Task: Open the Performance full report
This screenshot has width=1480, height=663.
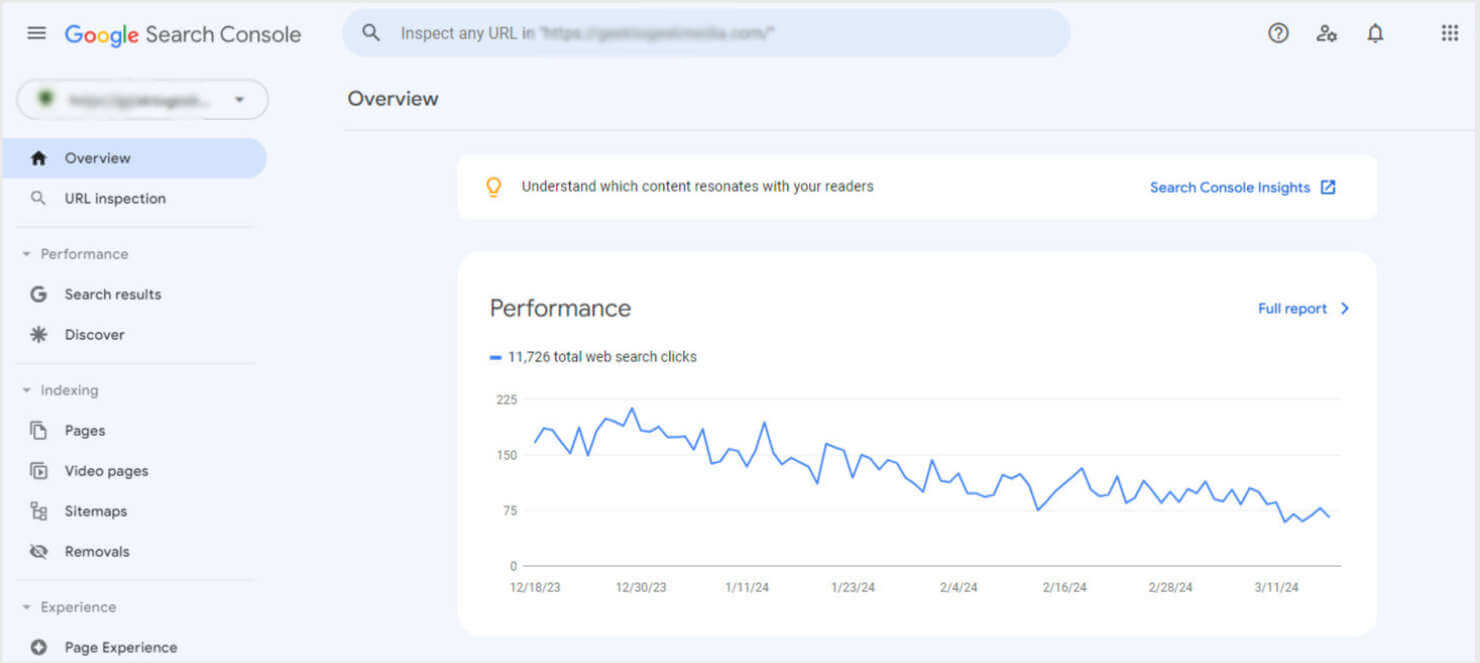Action: coord(1293,308)
